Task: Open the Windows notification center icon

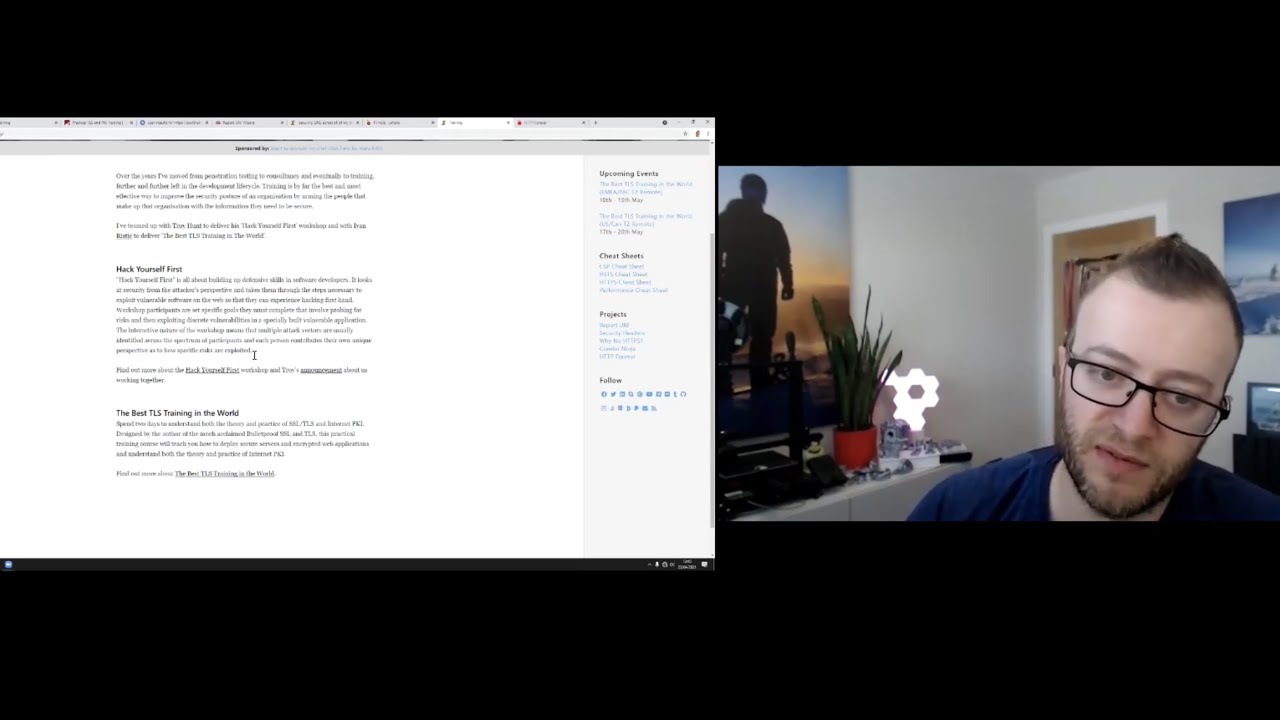Action: (x=704, y=564)
